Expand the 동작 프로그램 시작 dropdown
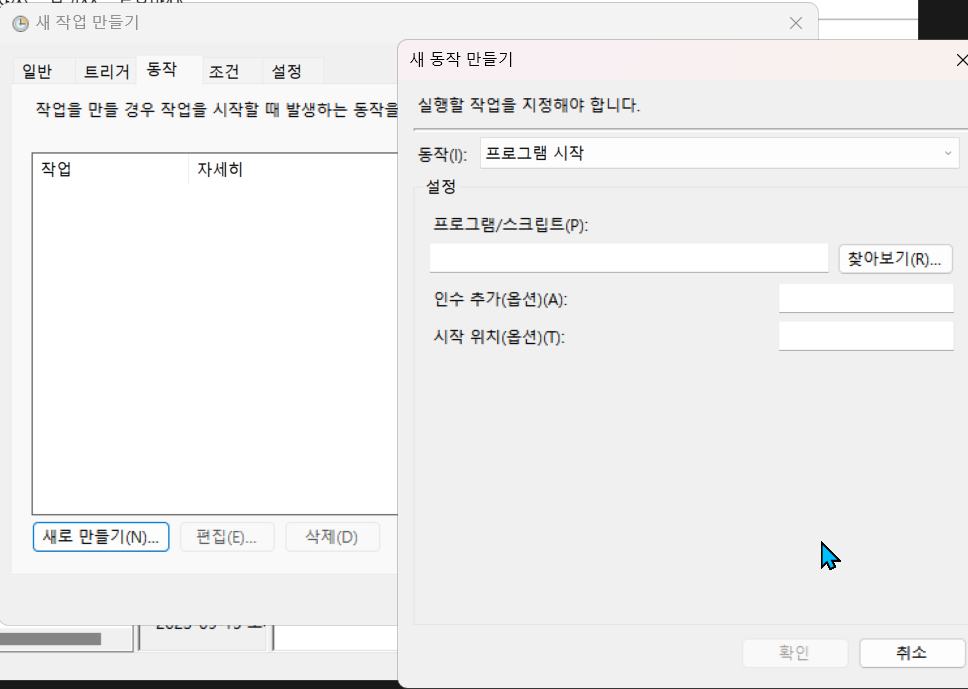This screenshot has width=968, height=689. (x=719, y=152)
